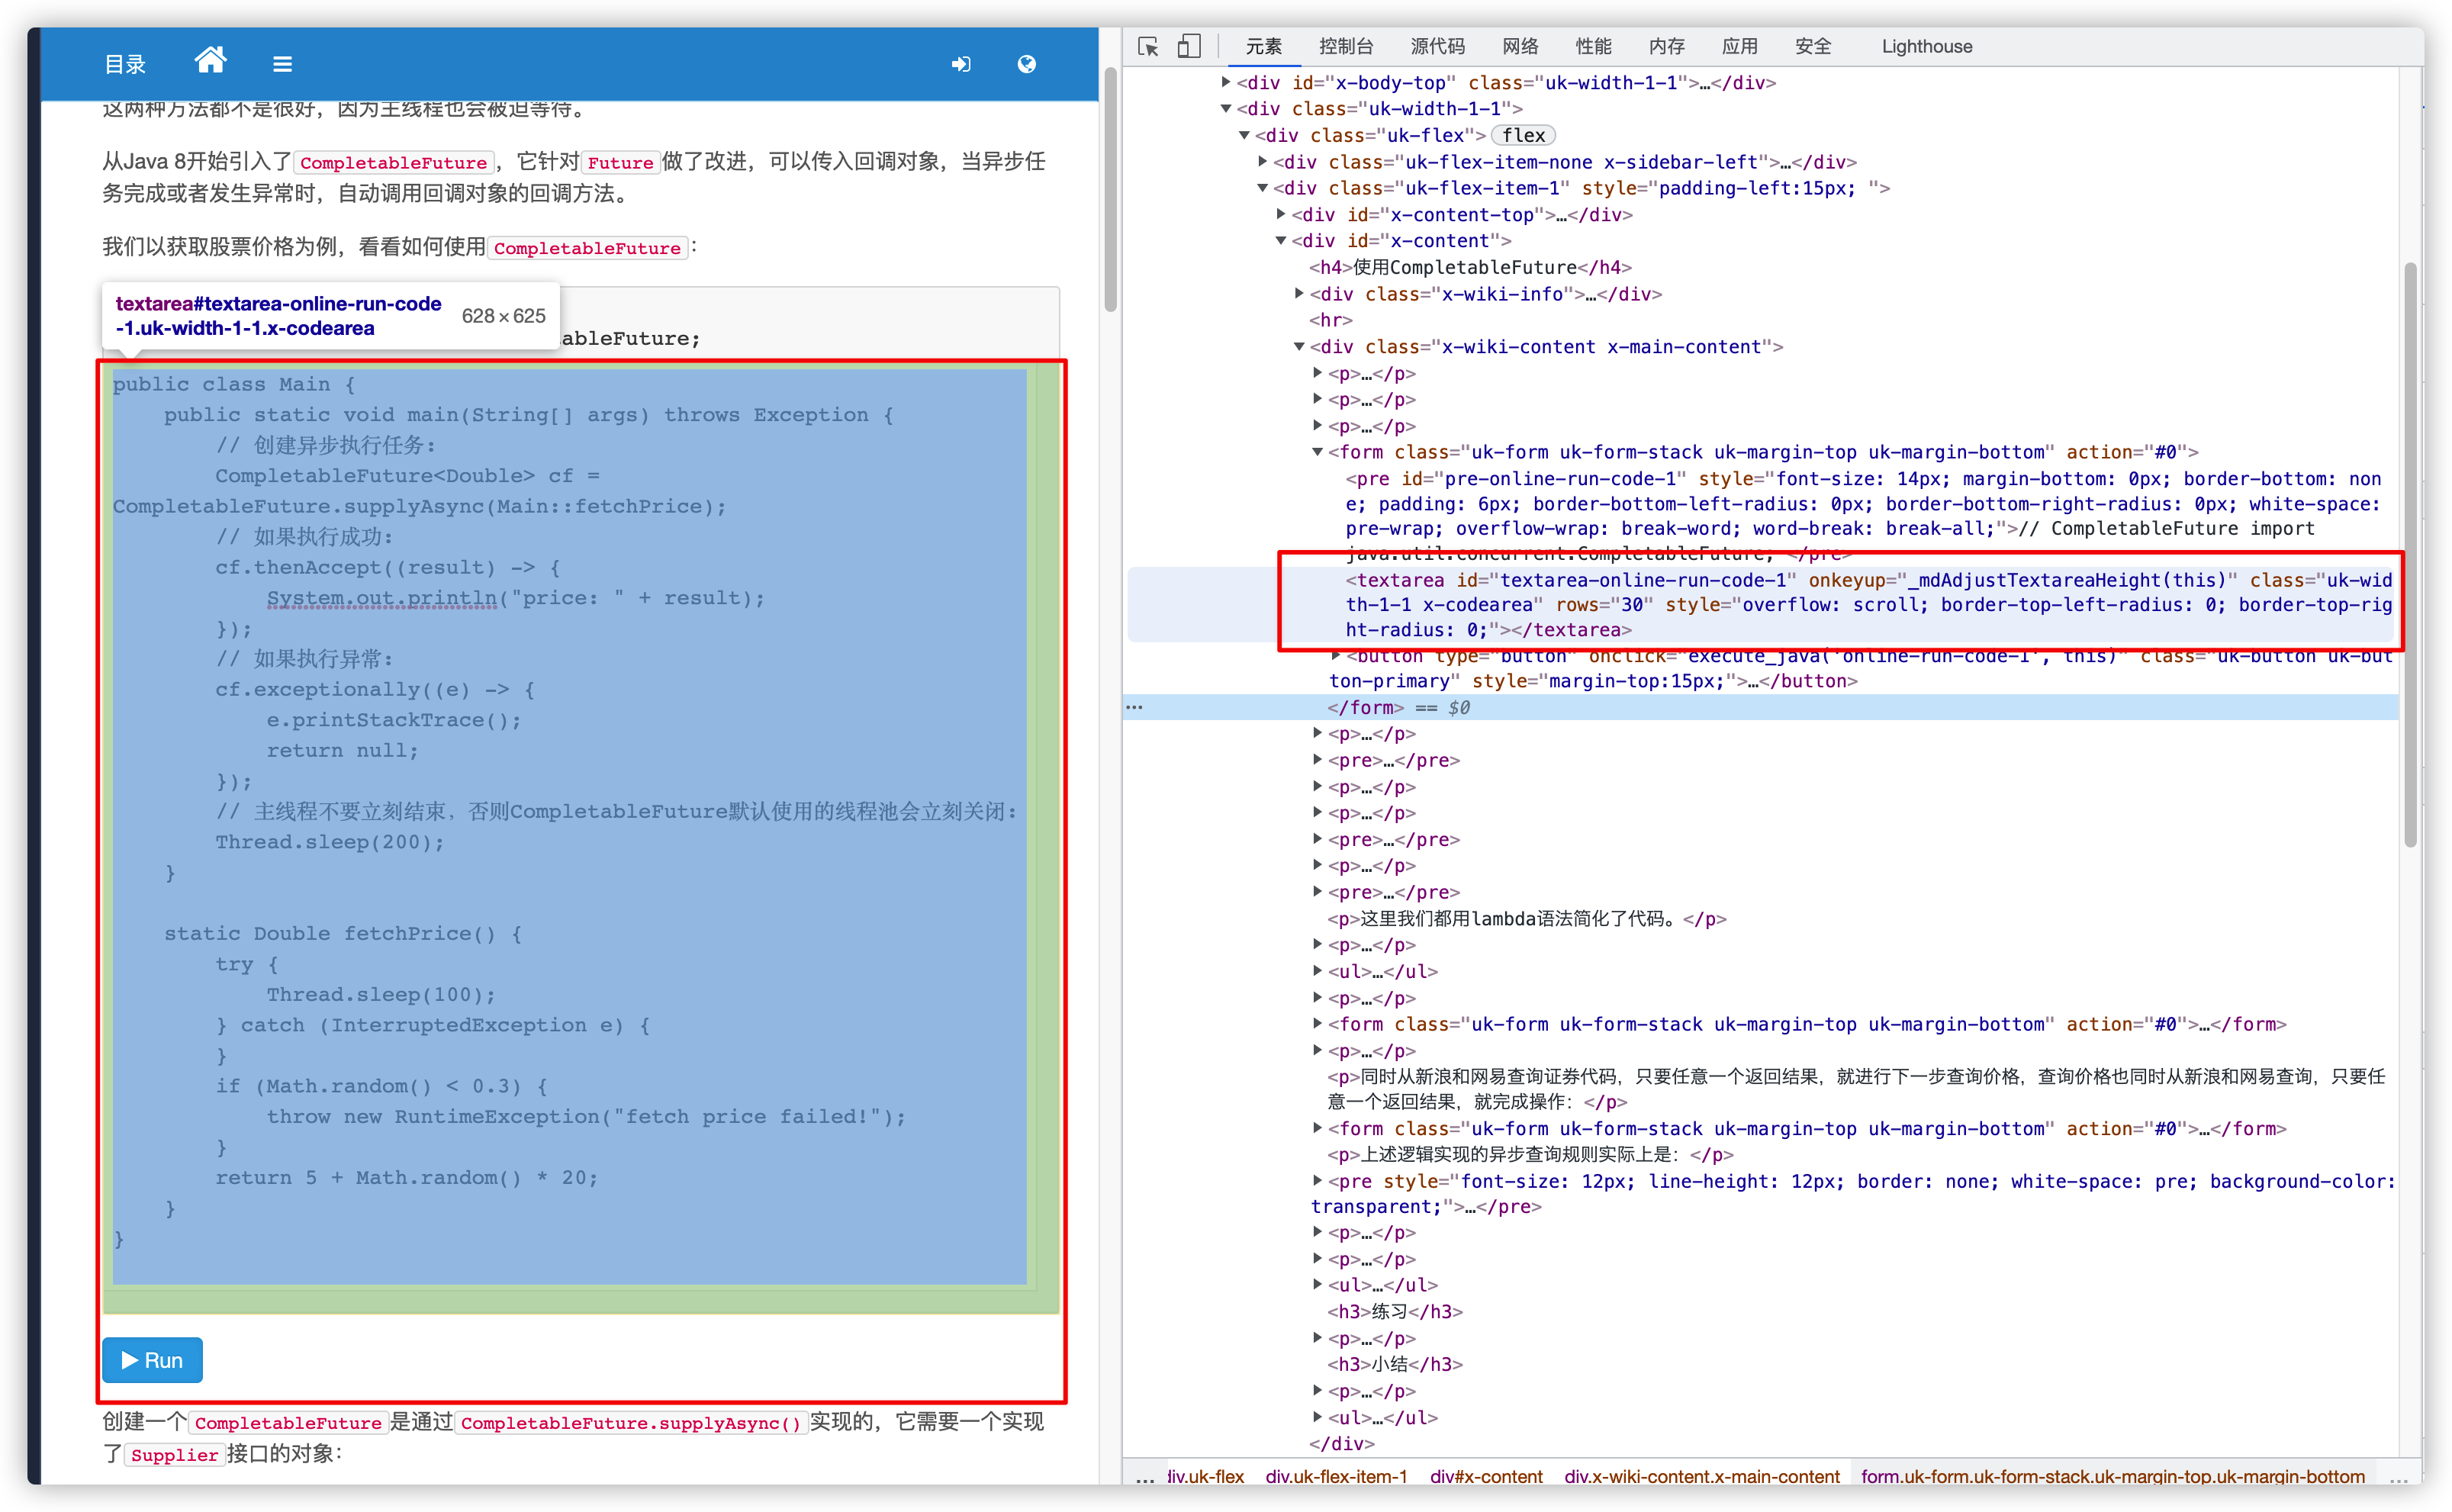Collapse the uk-width-1-1 div node
Screen dimensions: 2452x1512
(x=1226, y=108)
